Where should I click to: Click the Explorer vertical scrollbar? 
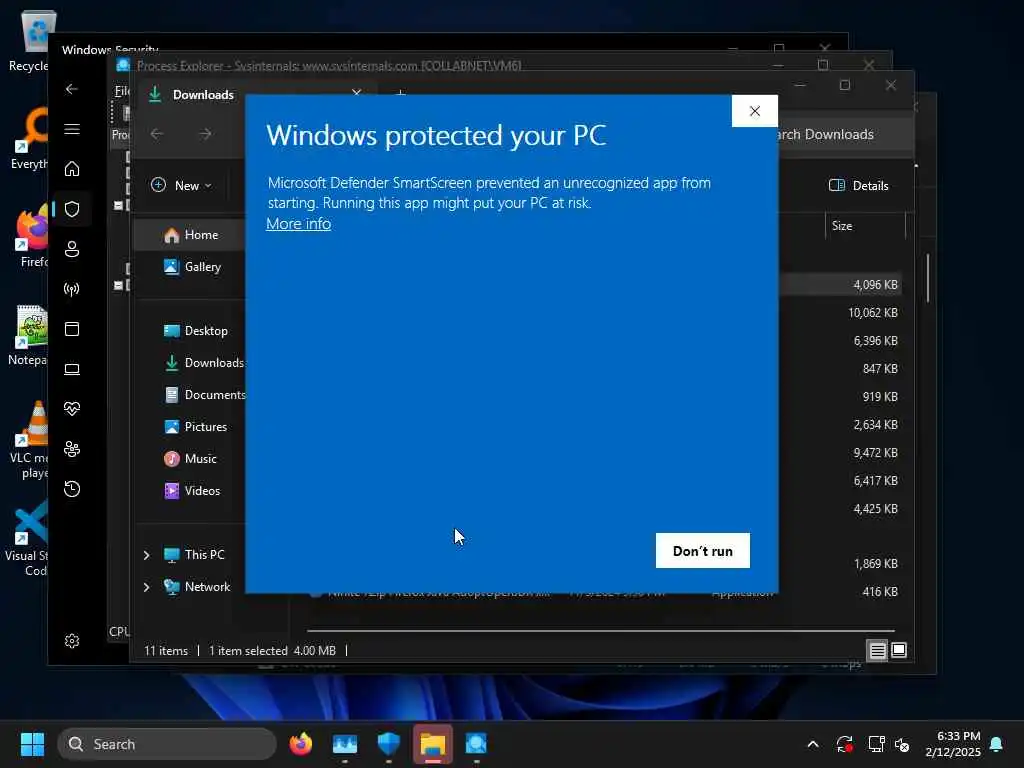click(928, 278)
